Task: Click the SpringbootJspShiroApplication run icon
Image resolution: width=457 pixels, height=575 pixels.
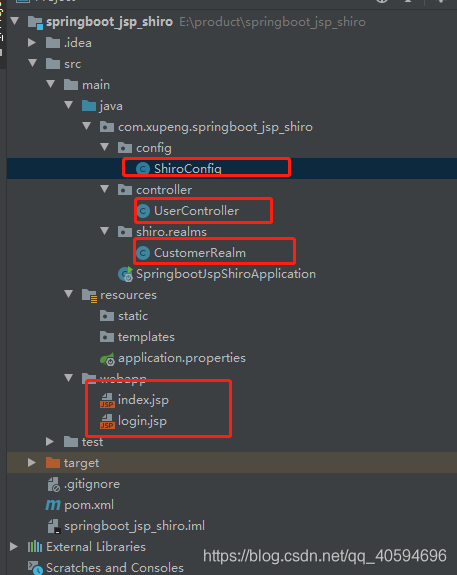Action: (125, 274)
